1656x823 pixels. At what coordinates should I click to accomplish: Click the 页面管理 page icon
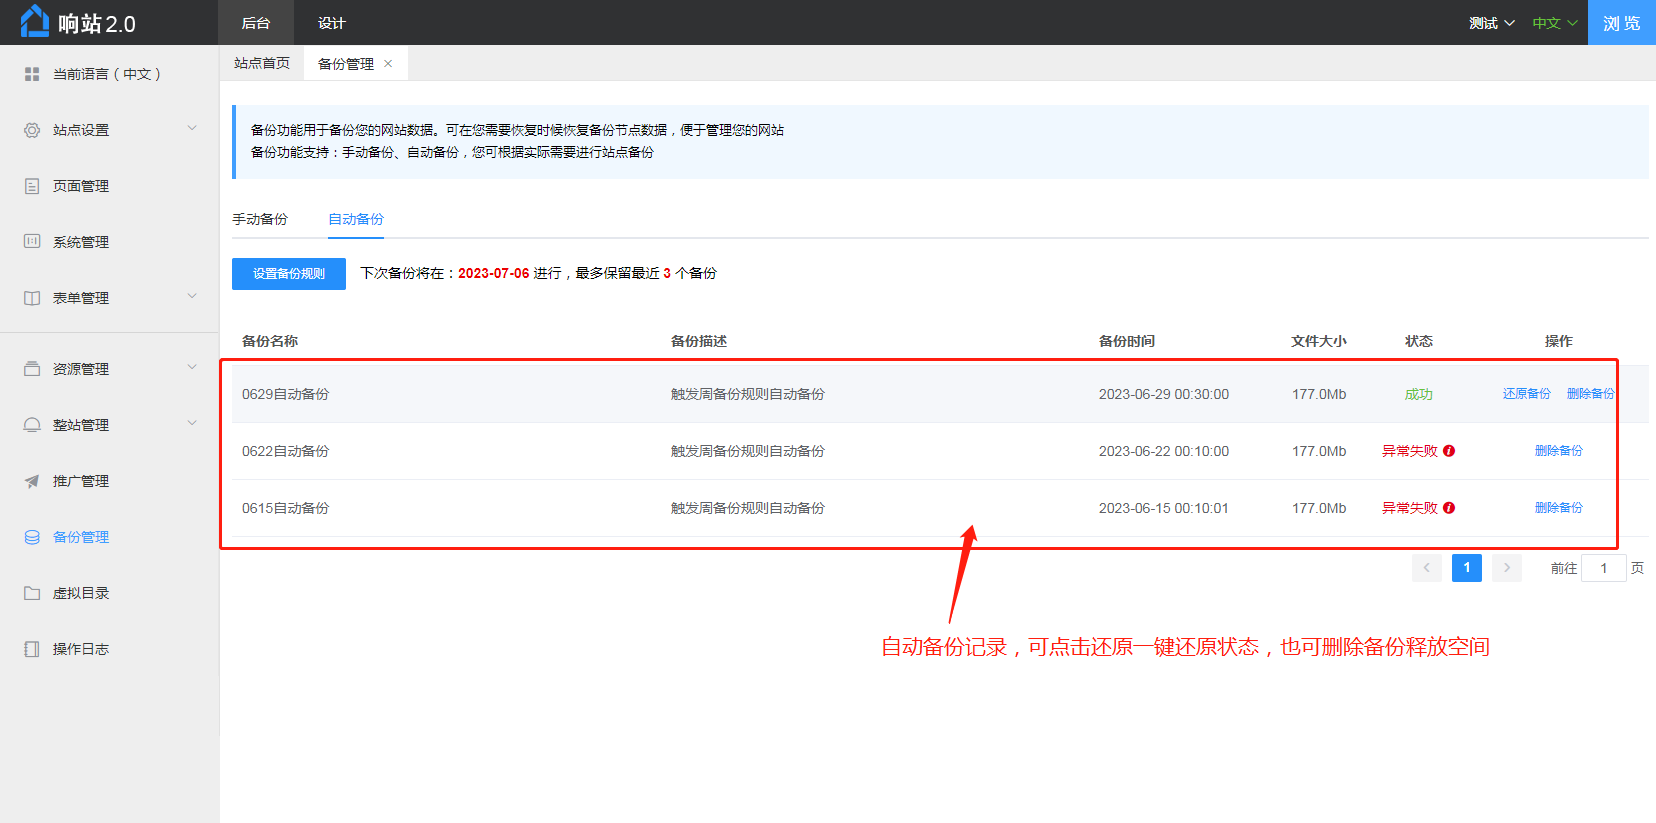[32, 186]
